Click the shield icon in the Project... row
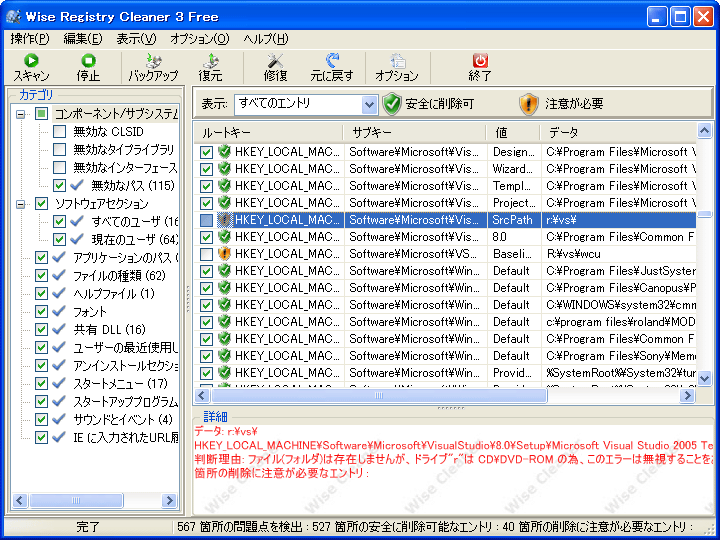 pos(224,202)
